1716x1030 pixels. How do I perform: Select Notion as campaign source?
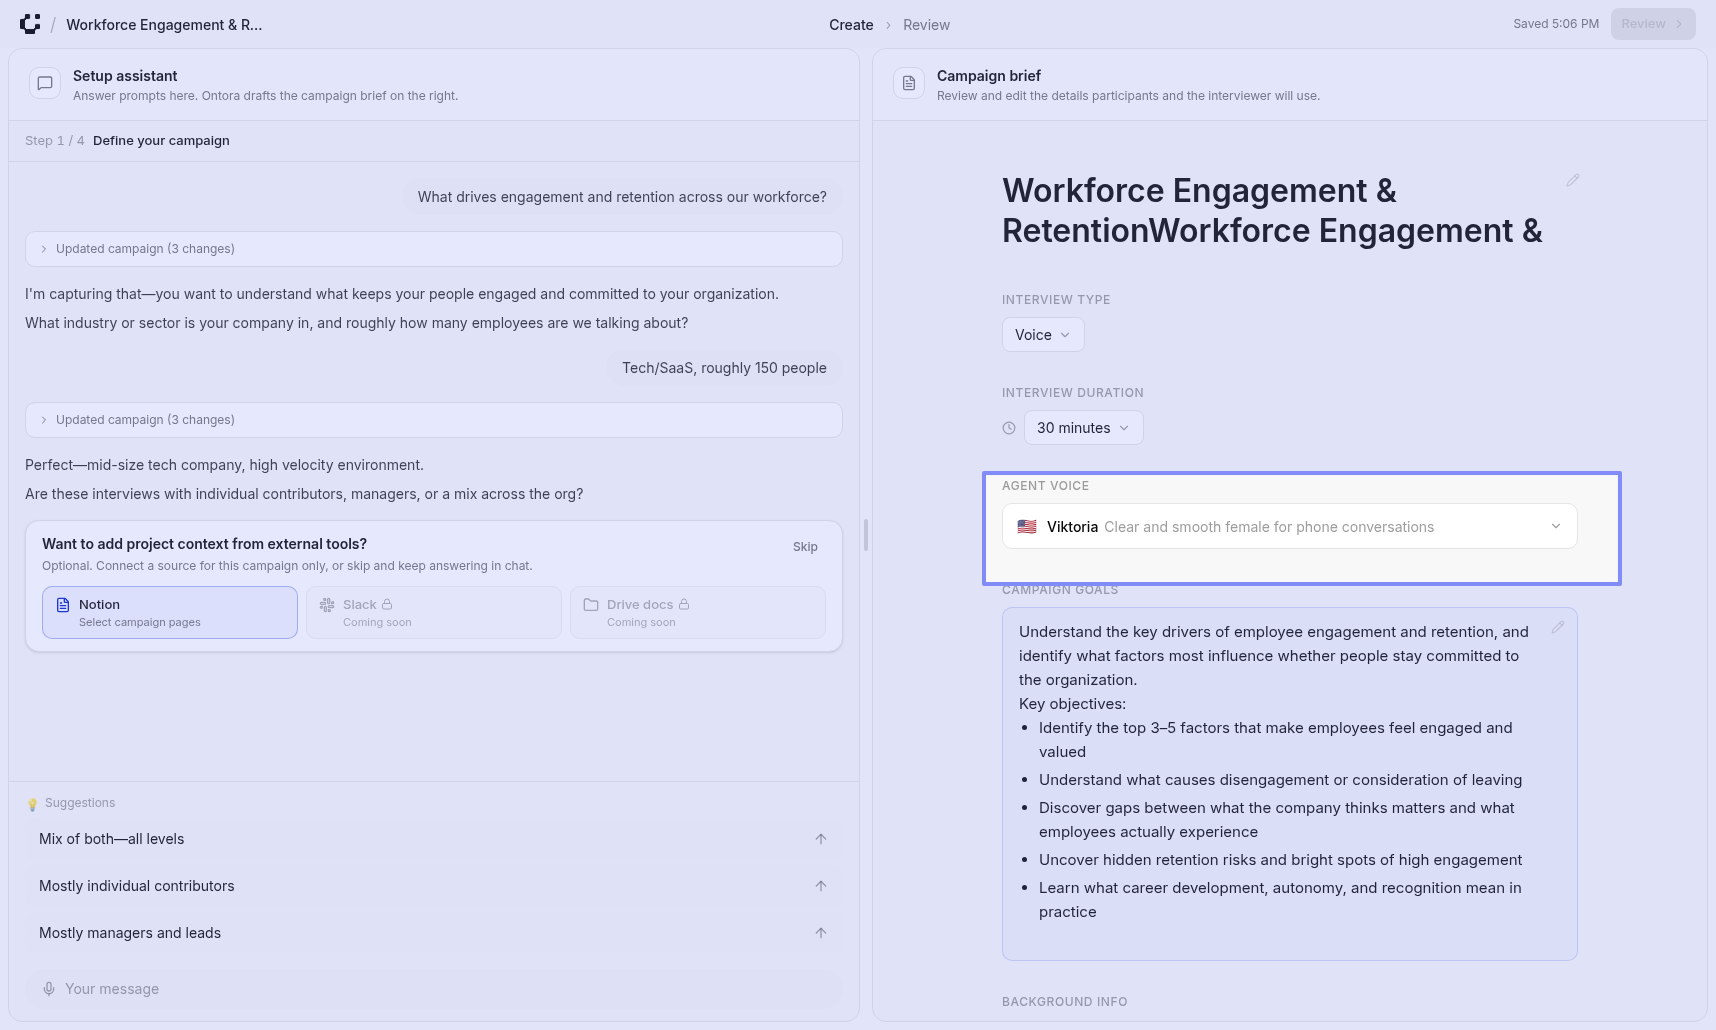point(170,613)
